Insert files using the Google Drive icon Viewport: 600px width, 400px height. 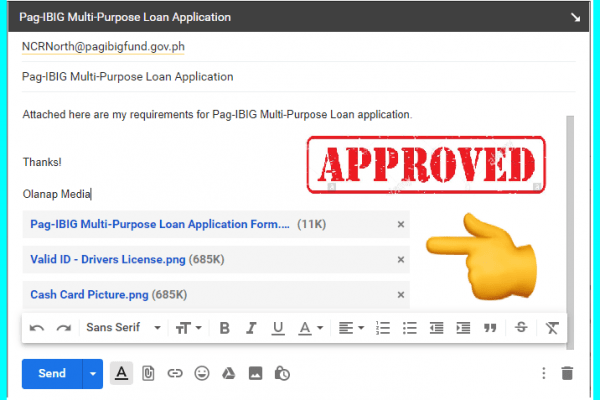coord(229,373)
